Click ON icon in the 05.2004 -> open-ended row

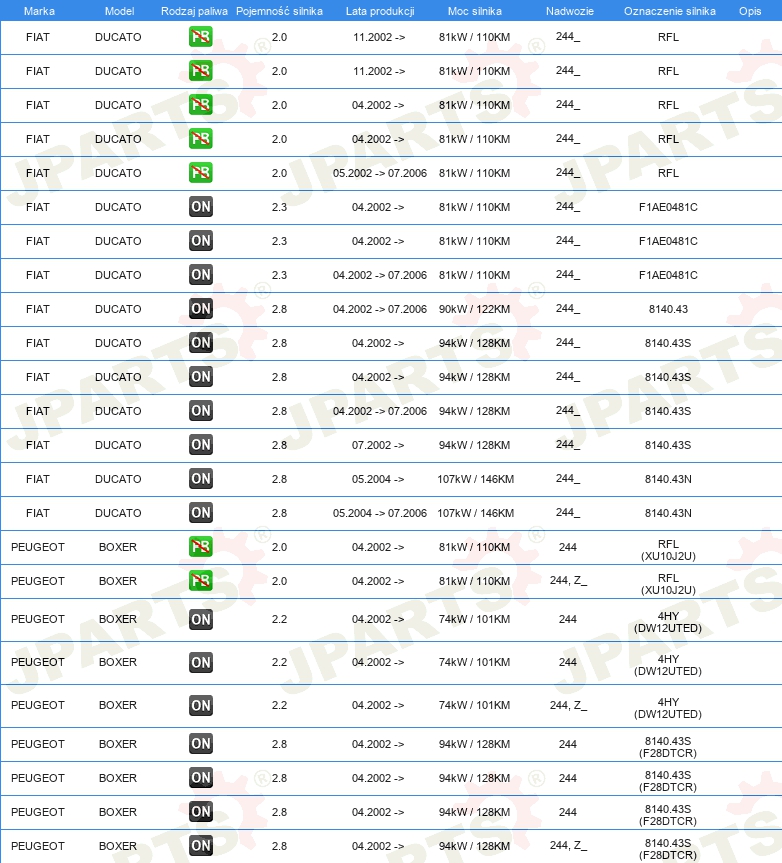tap(201, 479)
